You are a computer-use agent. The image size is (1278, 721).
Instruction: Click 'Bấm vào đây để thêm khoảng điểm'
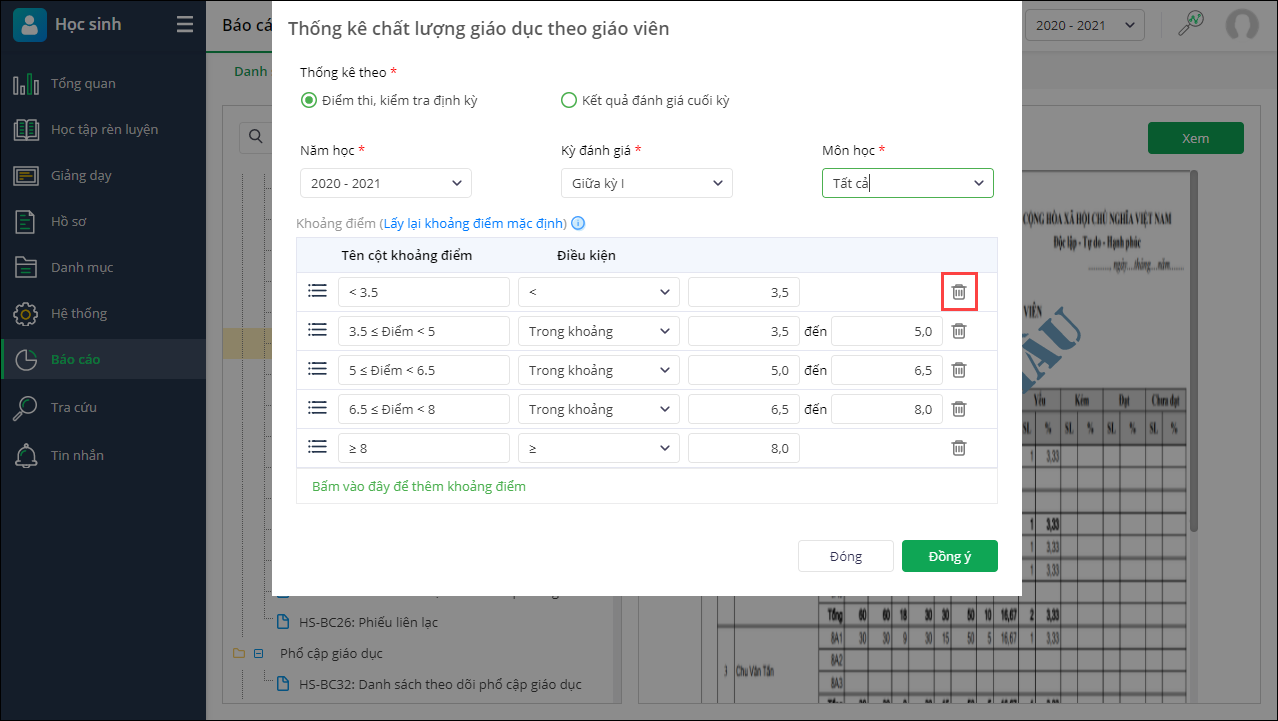419,486
